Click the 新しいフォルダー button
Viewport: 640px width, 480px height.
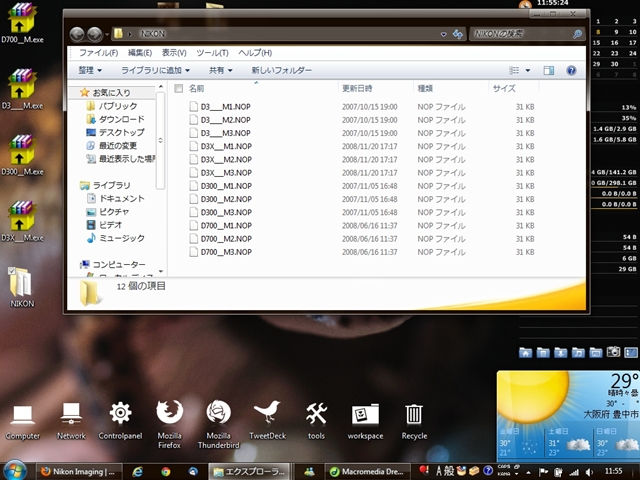[x=281, y=71]
